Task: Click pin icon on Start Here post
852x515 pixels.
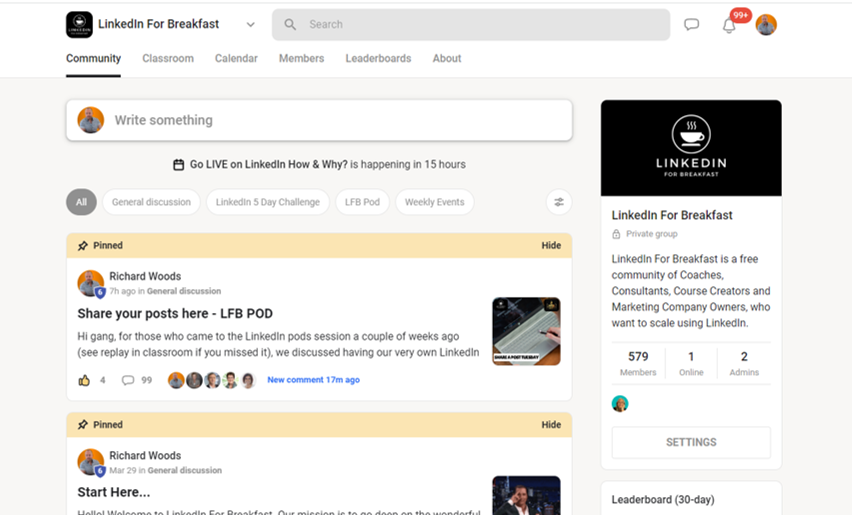Action: 83,425
